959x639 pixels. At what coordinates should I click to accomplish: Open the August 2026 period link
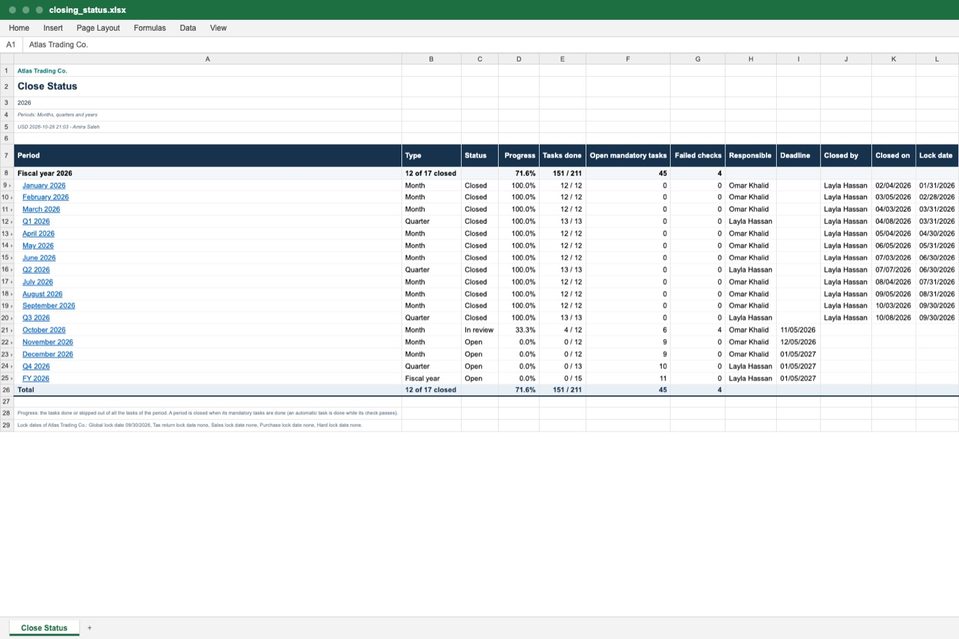tap(42, 294)
